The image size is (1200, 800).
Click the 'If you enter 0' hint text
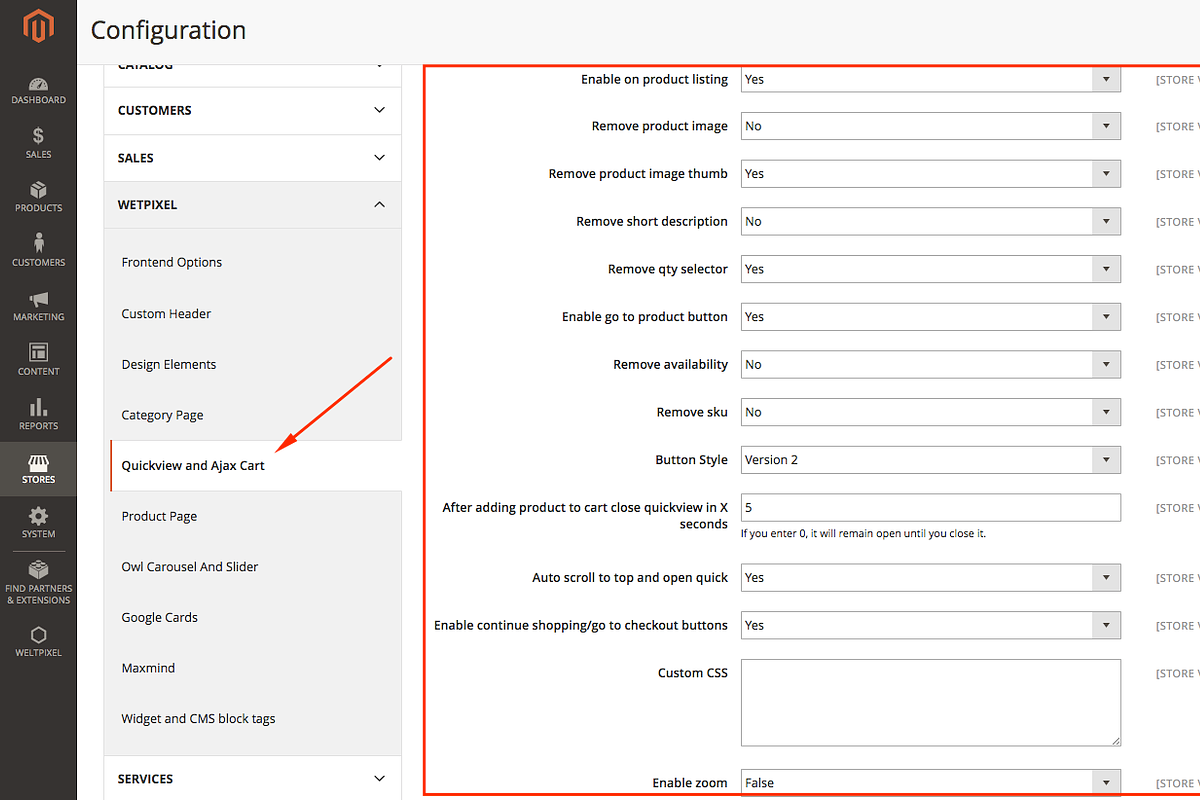(863, 534)
